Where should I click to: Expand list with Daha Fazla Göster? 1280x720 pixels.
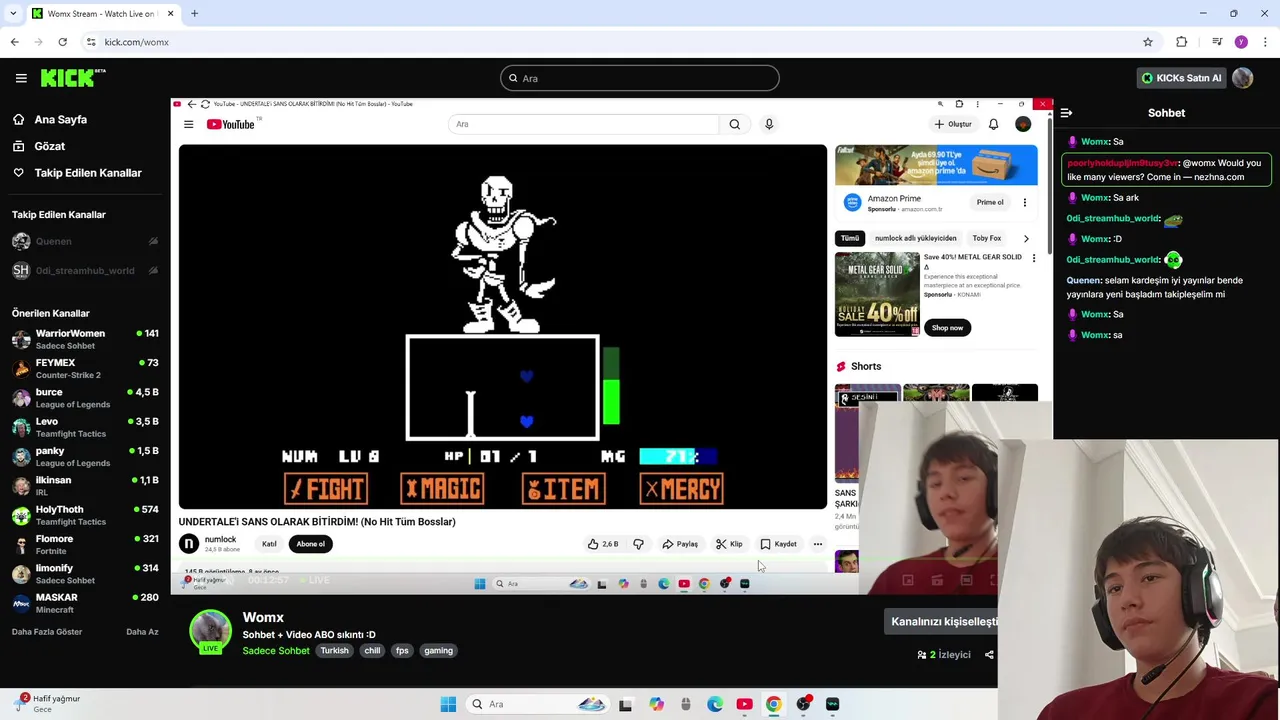[x=47, y=632]
